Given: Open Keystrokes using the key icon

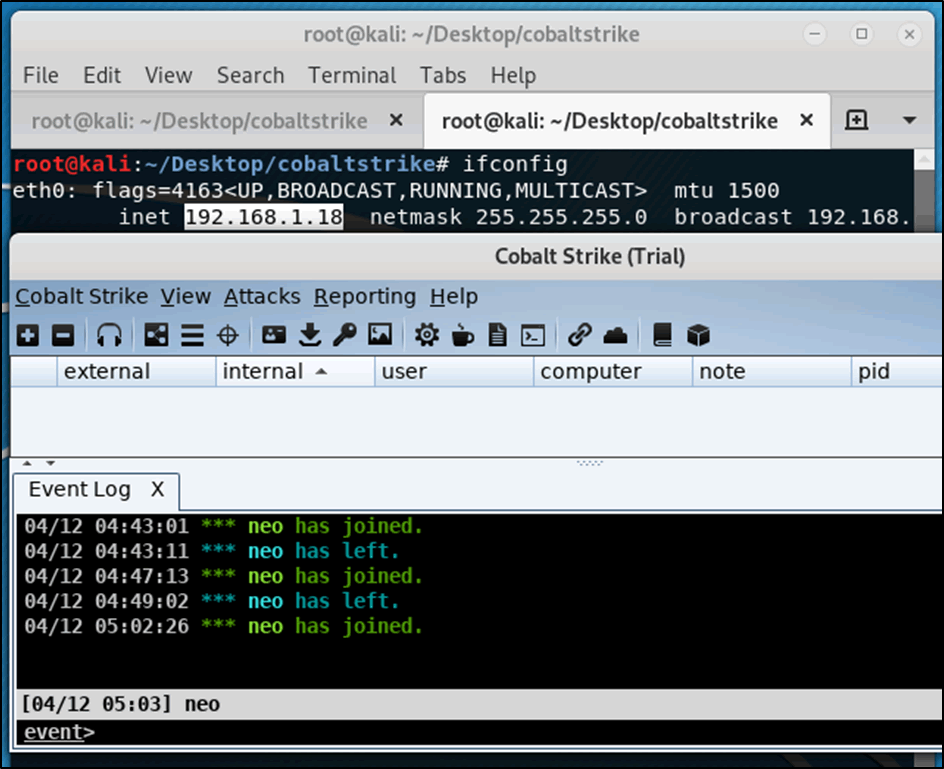Looking at the screenshot, I should pos(344,335).
